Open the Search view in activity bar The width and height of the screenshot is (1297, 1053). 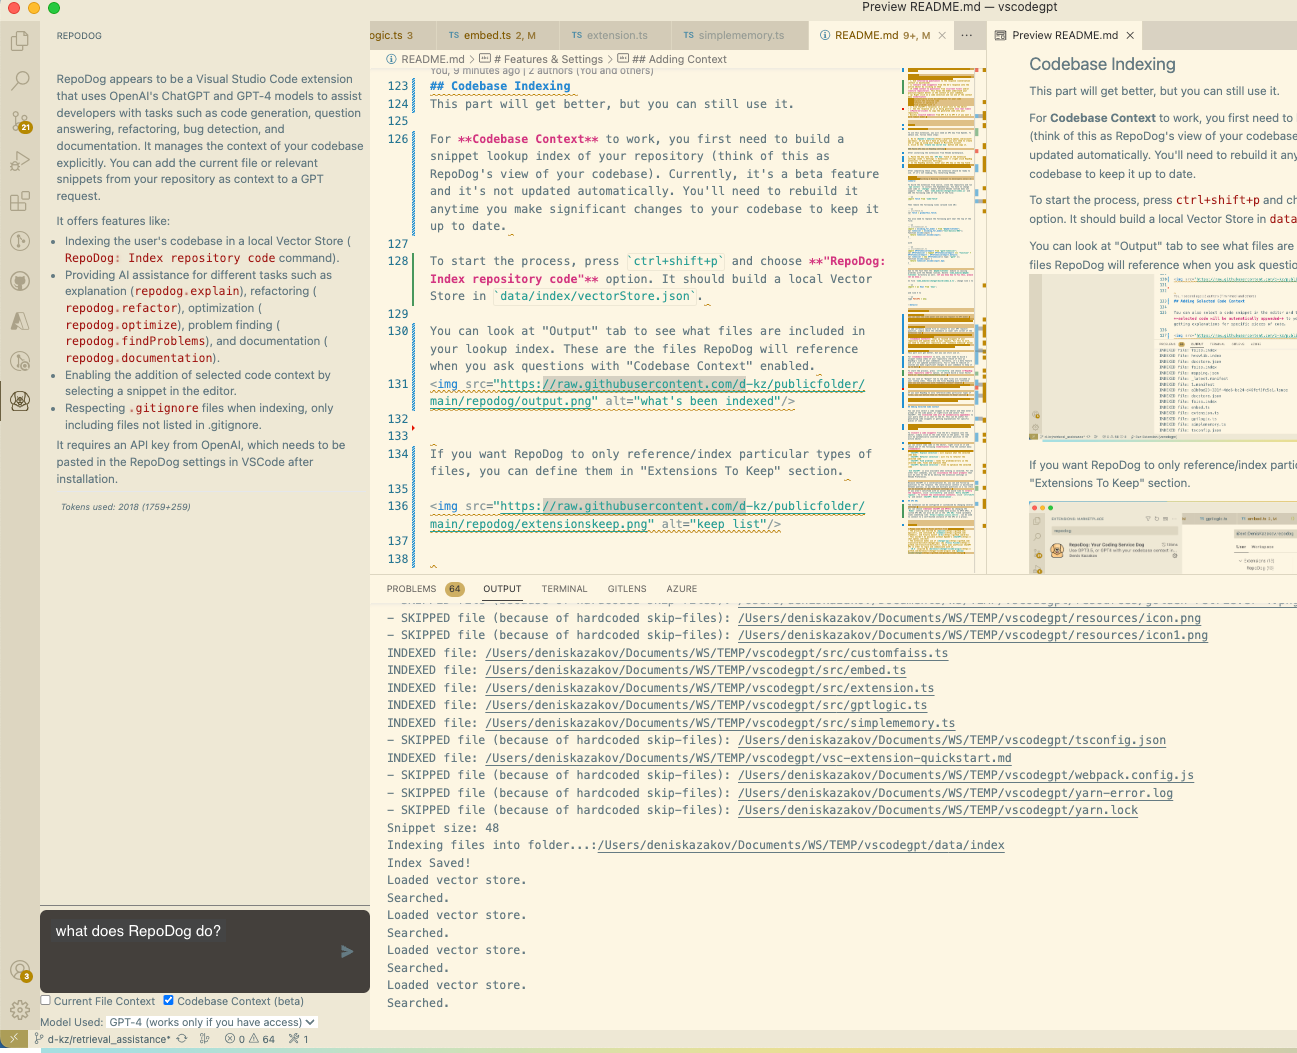(20, 81)
